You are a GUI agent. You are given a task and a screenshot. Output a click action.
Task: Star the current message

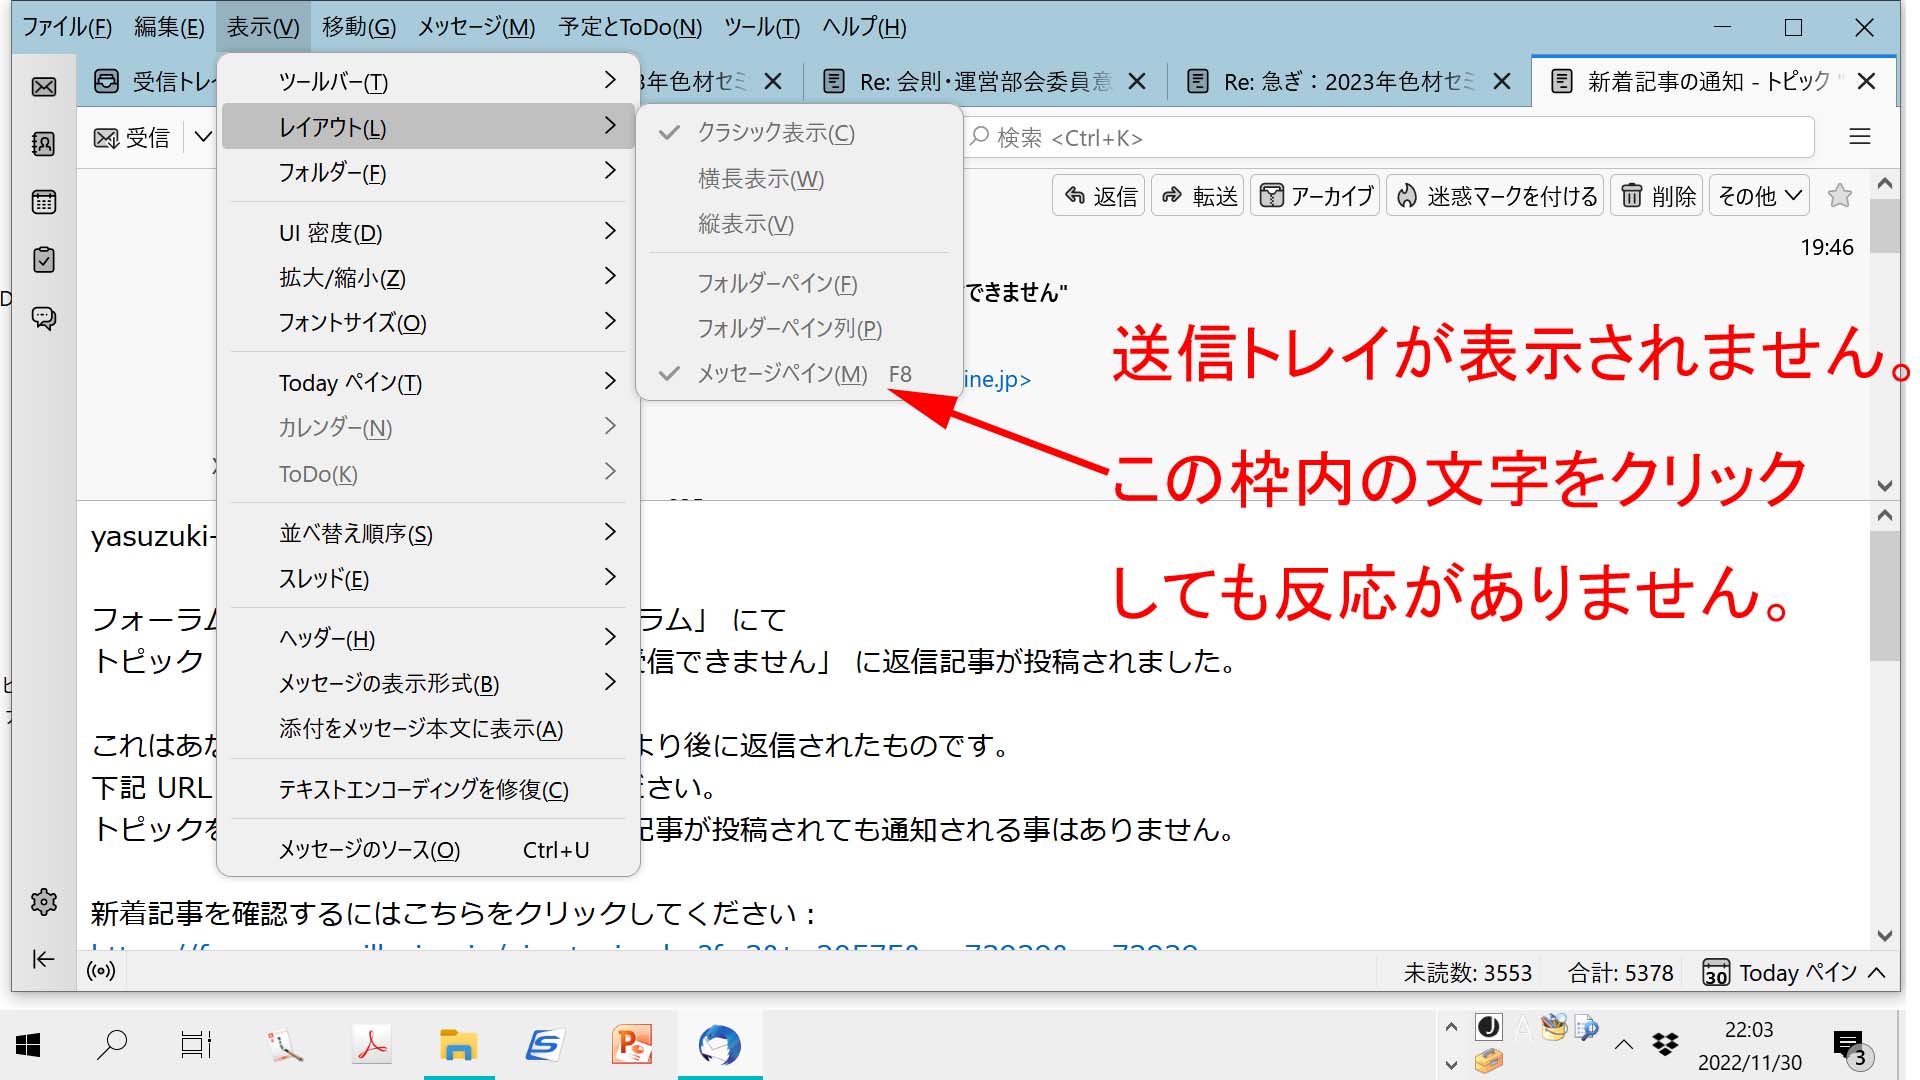pyautogui.click(x=1839, y=196)
